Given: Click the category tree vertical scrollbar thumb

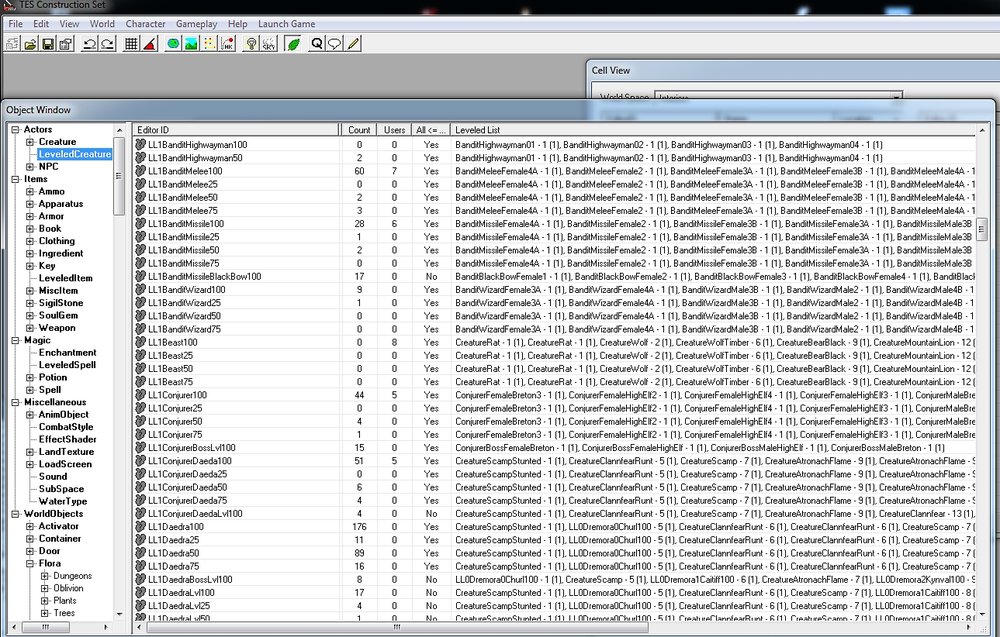Looking at the screenshot, I should tap(119, 176).
